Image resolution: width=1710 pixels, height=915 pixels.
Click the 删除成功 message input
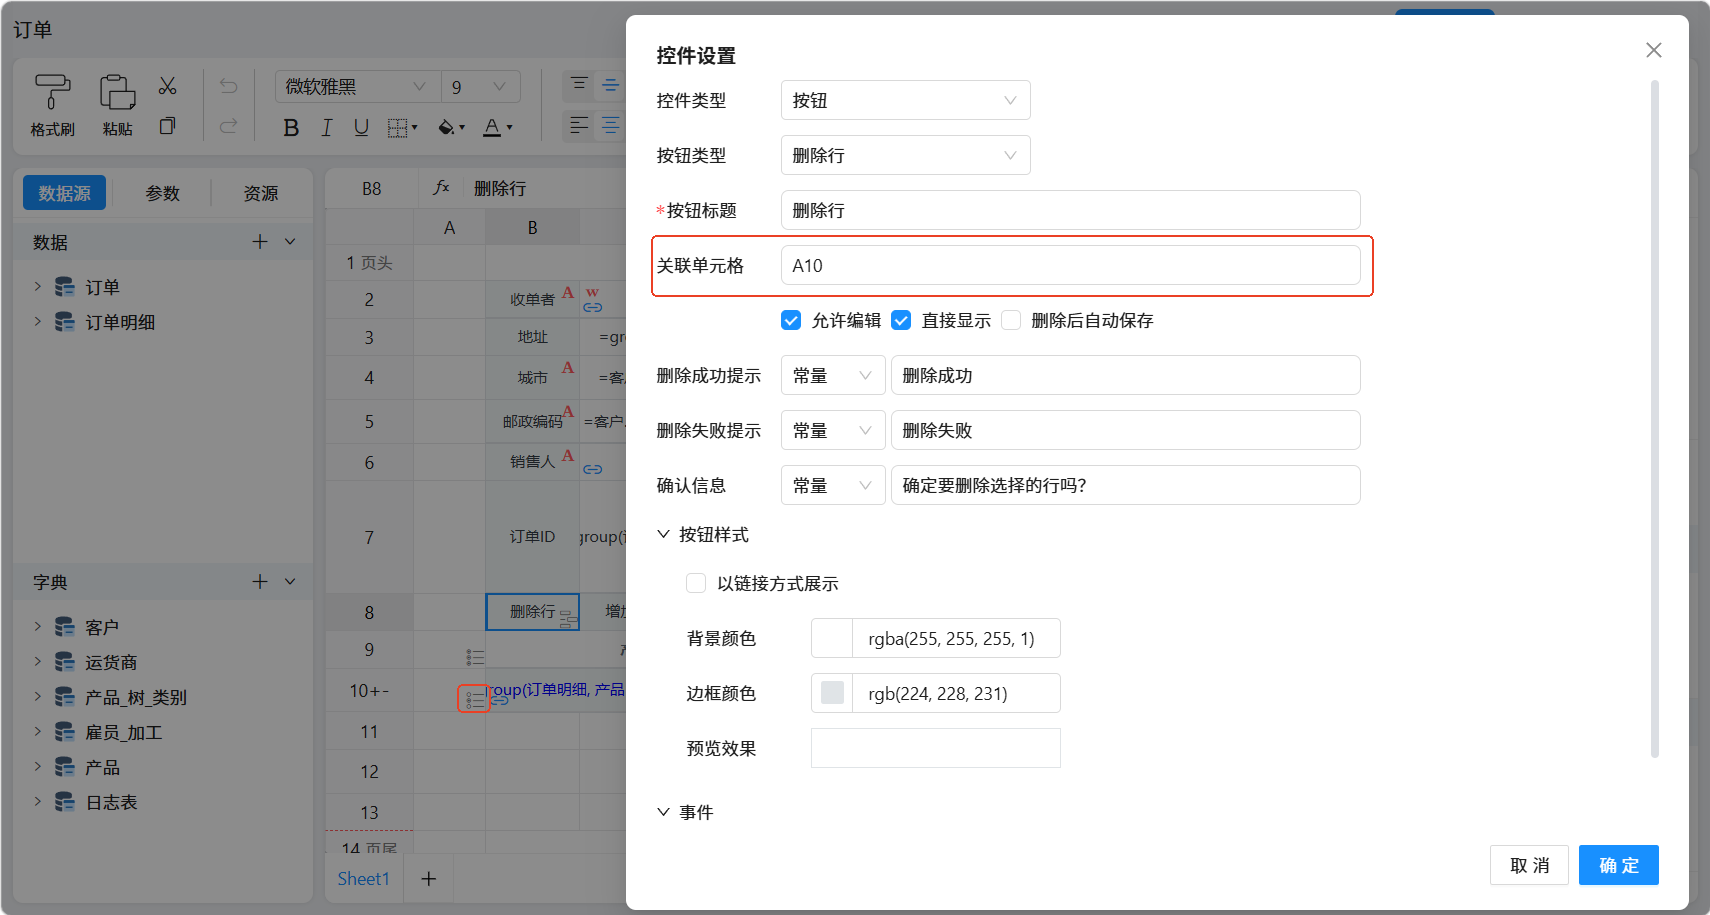[1126, 375]
